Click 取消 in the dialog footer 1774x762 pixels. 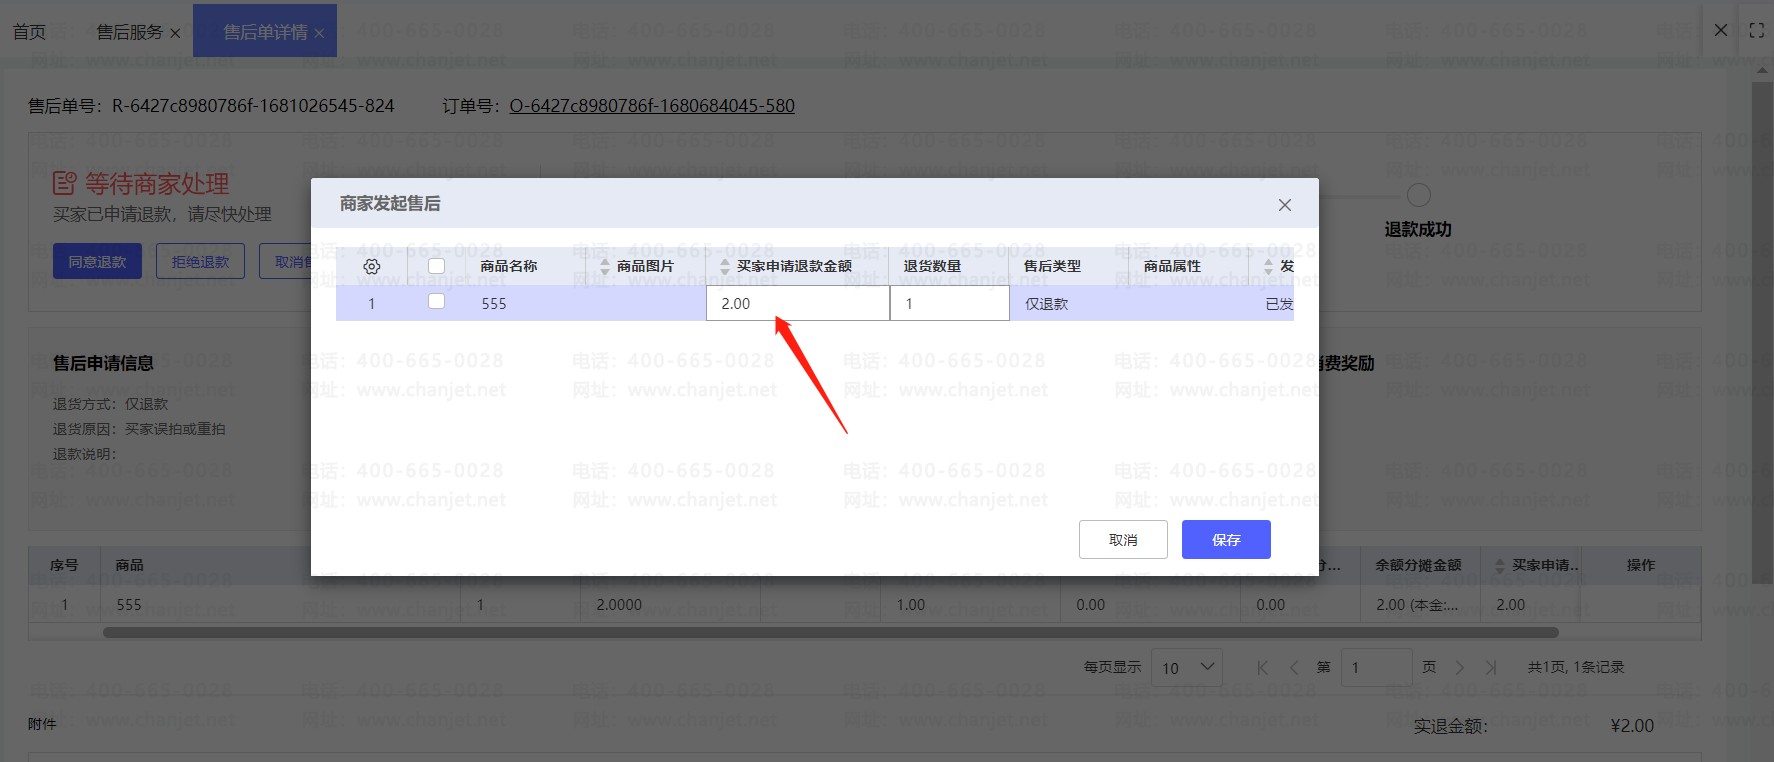pos(1123,539)
